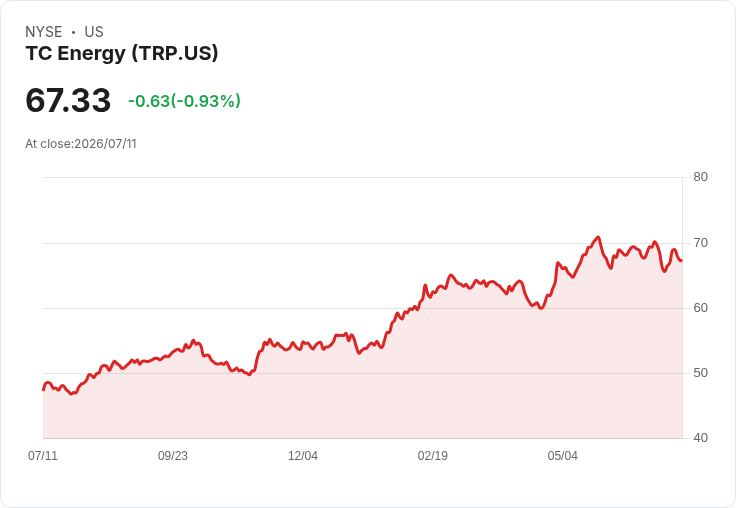
Task: Click the 07/11 x-axis date label
Action: coord(43,456)
